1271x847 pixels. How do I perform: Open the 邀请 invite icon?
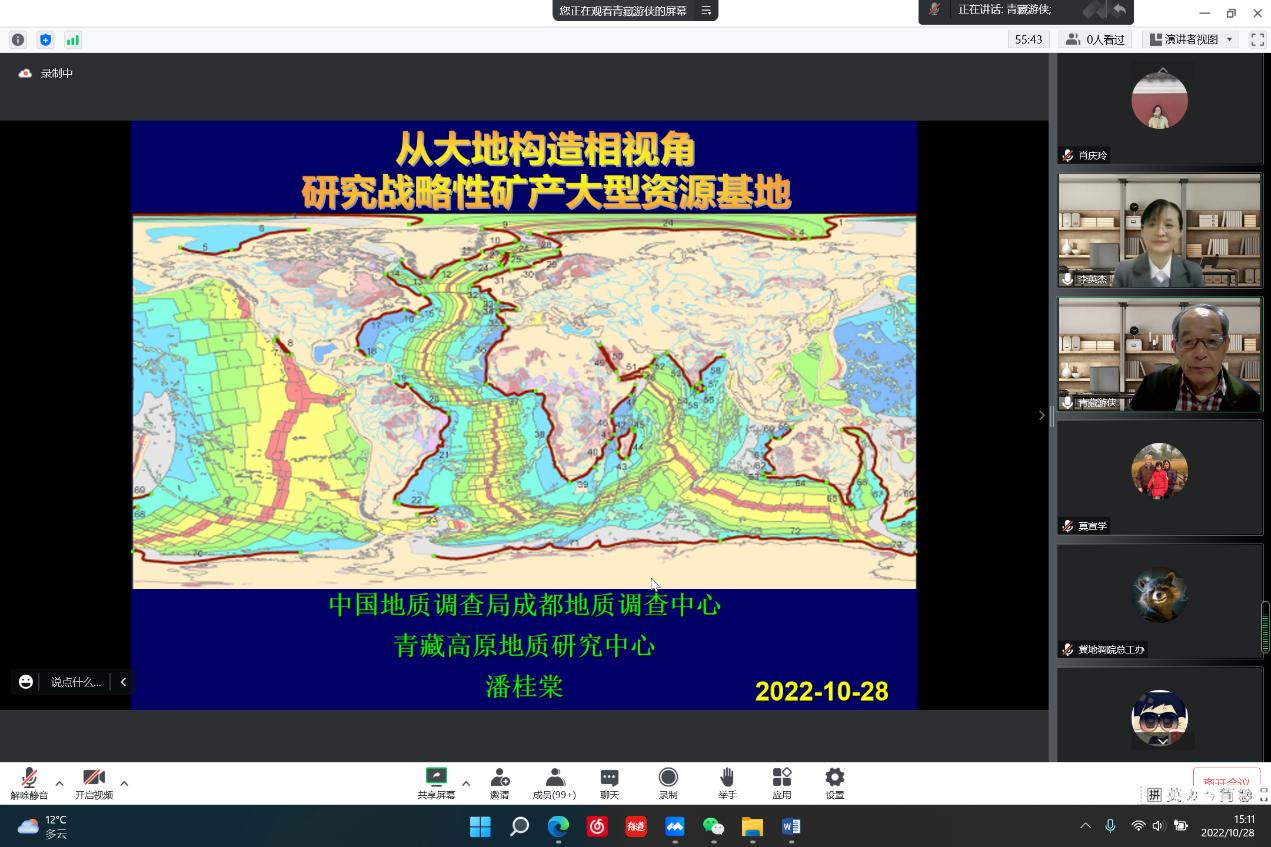click(499, 783)
